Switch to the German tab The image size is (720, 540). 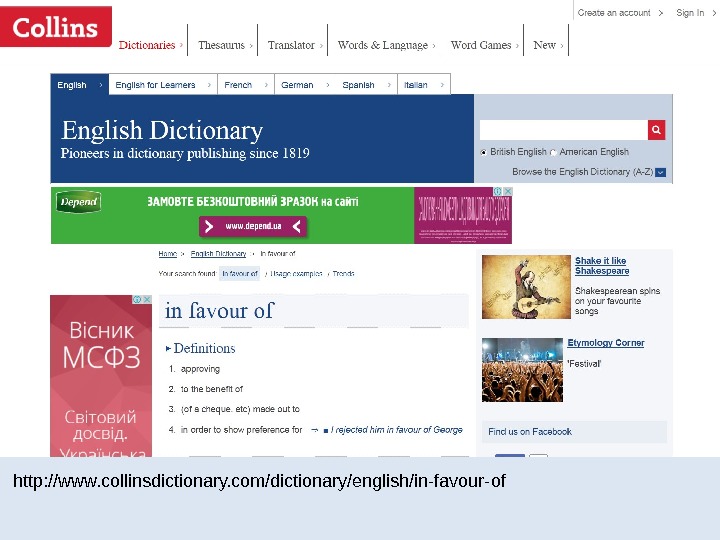[305, 85]
